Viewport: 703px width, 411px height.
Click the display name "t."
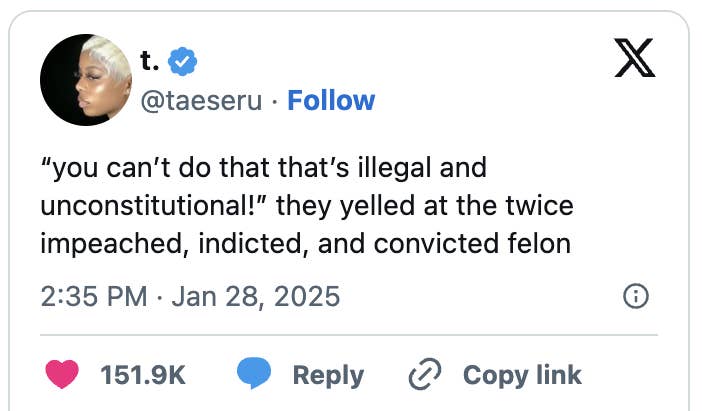pos(150,62)
